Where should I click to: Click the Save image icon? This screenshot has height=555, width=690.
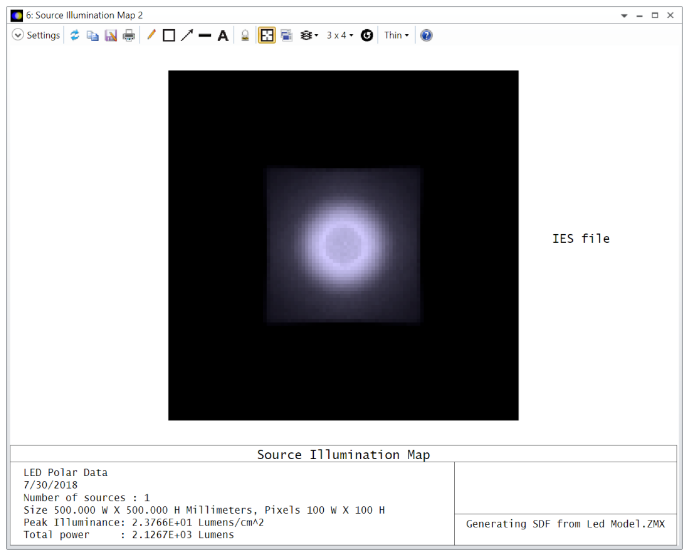click(110, 35)
